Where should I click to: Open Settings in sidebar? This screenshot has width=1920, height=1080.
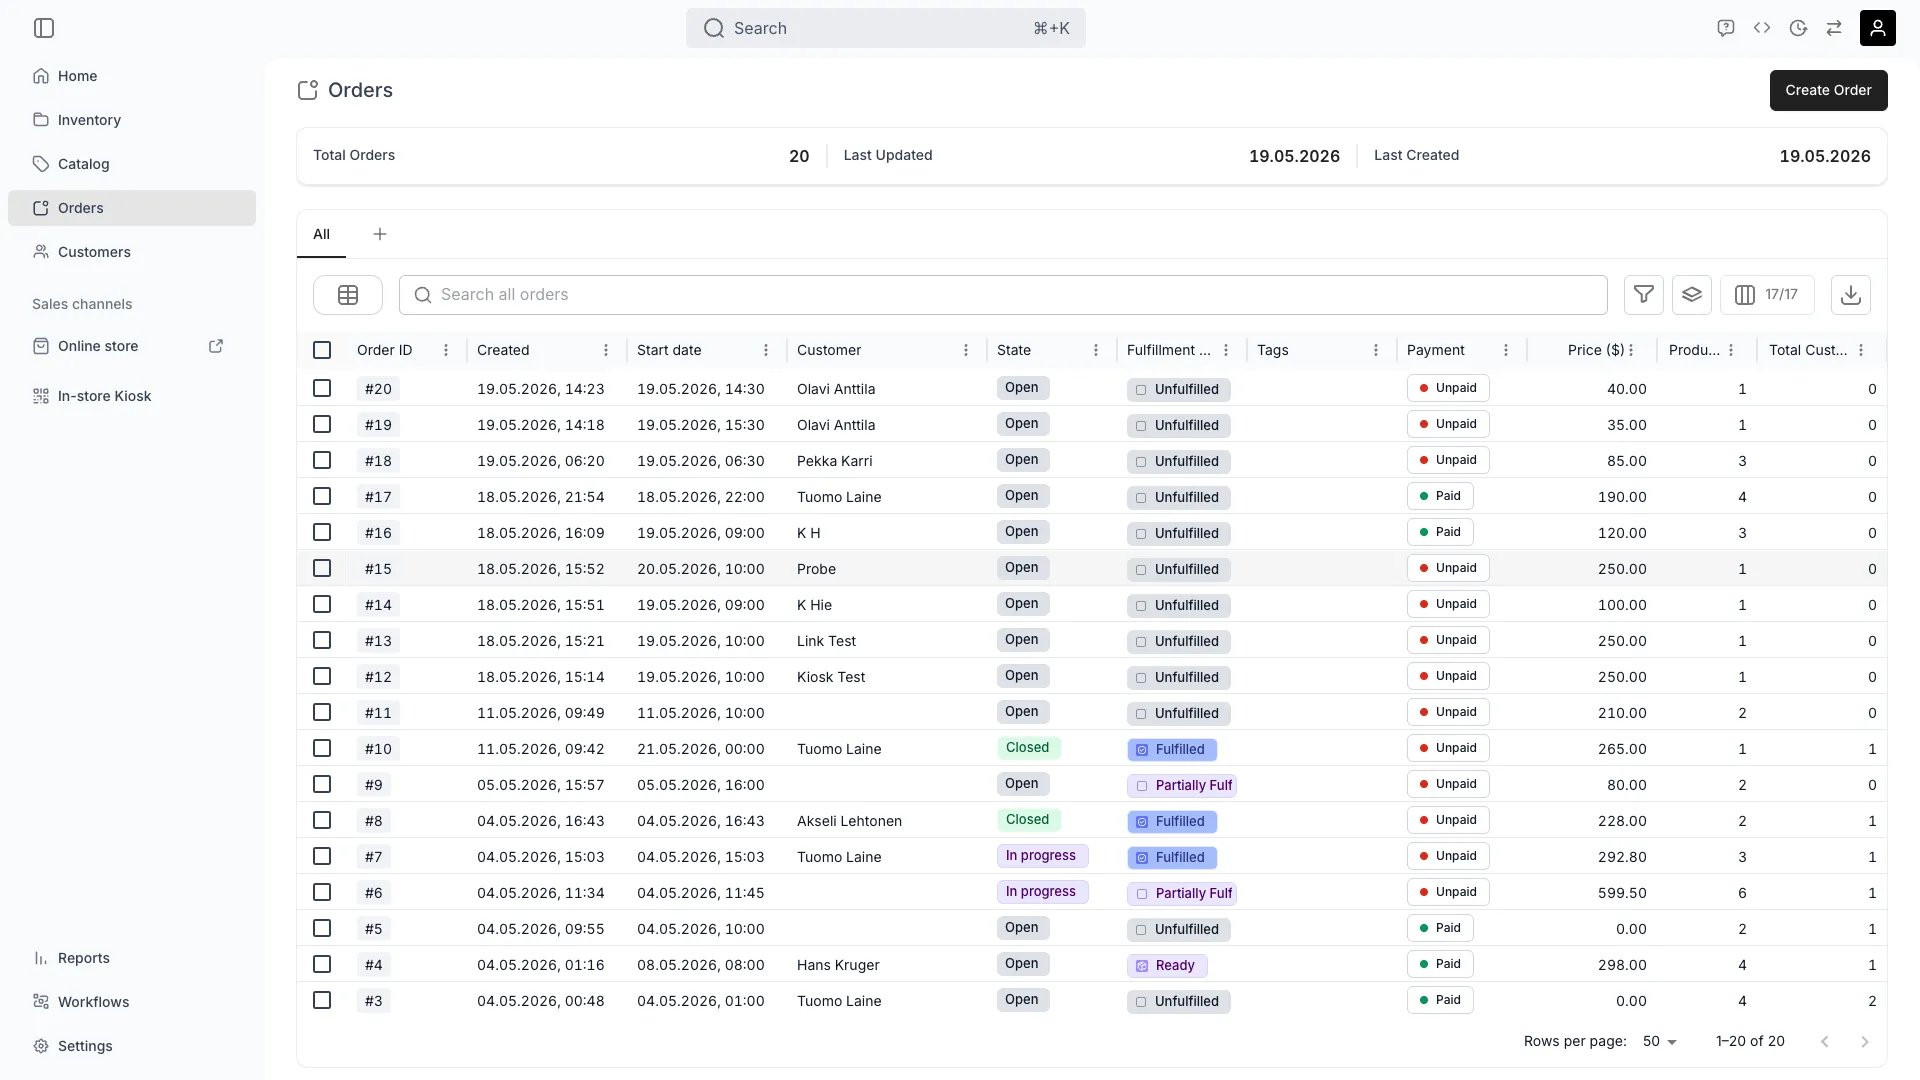[x=132, y=1046]
